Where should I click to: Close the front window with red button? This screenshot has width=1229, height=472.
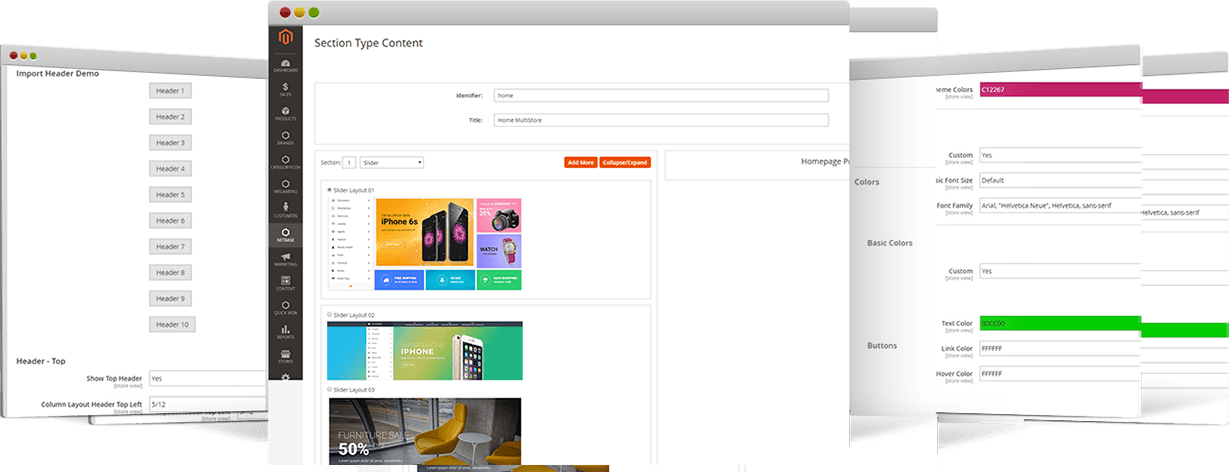pyautogui.click(x=285, y=12)
